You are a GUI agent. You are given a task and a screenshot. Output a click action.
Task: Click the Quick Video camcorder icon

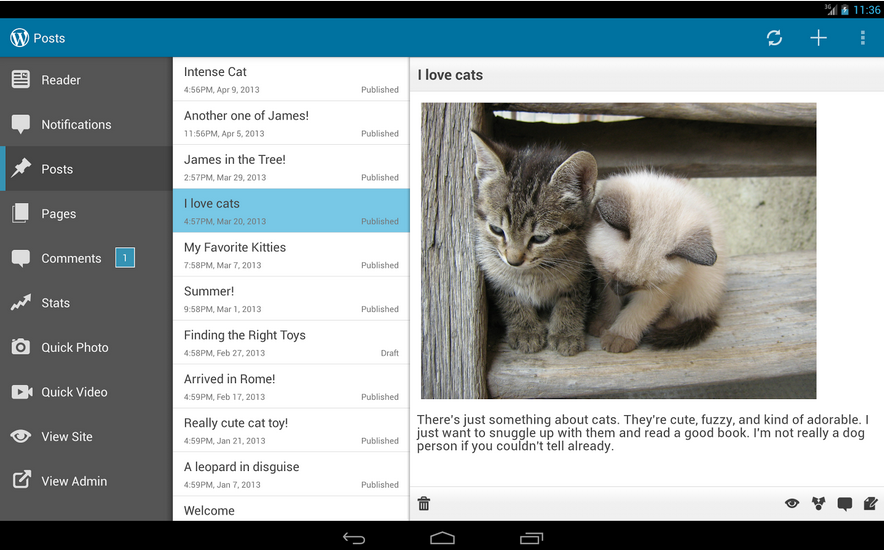click(21, 392)
